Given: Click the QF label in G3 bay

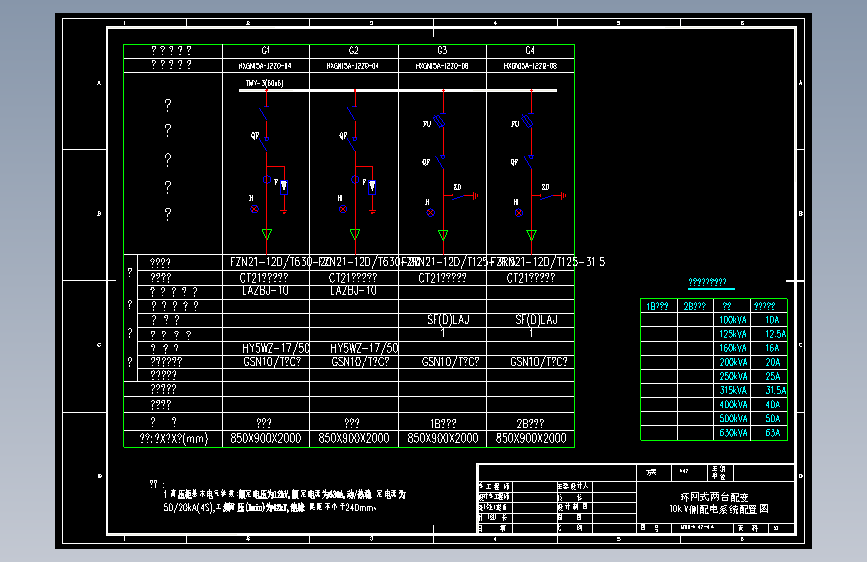Looking at the screenshot, I should pyautogui.click(x=426, y=162).
